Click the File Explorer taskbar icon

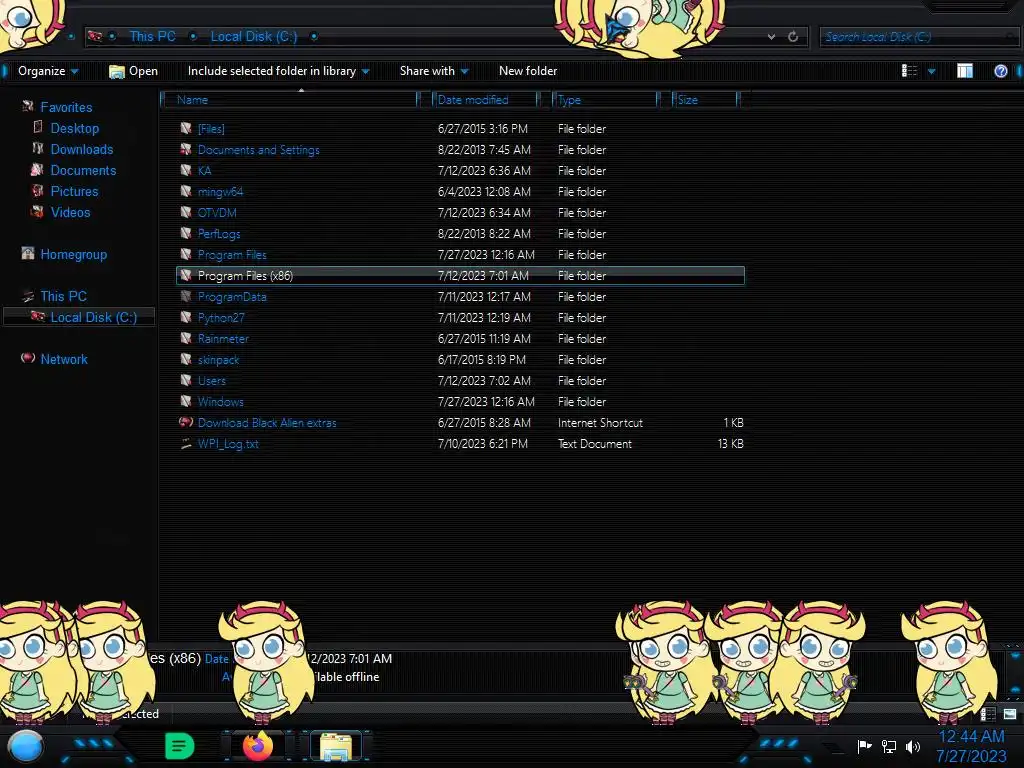coord(336,746)
